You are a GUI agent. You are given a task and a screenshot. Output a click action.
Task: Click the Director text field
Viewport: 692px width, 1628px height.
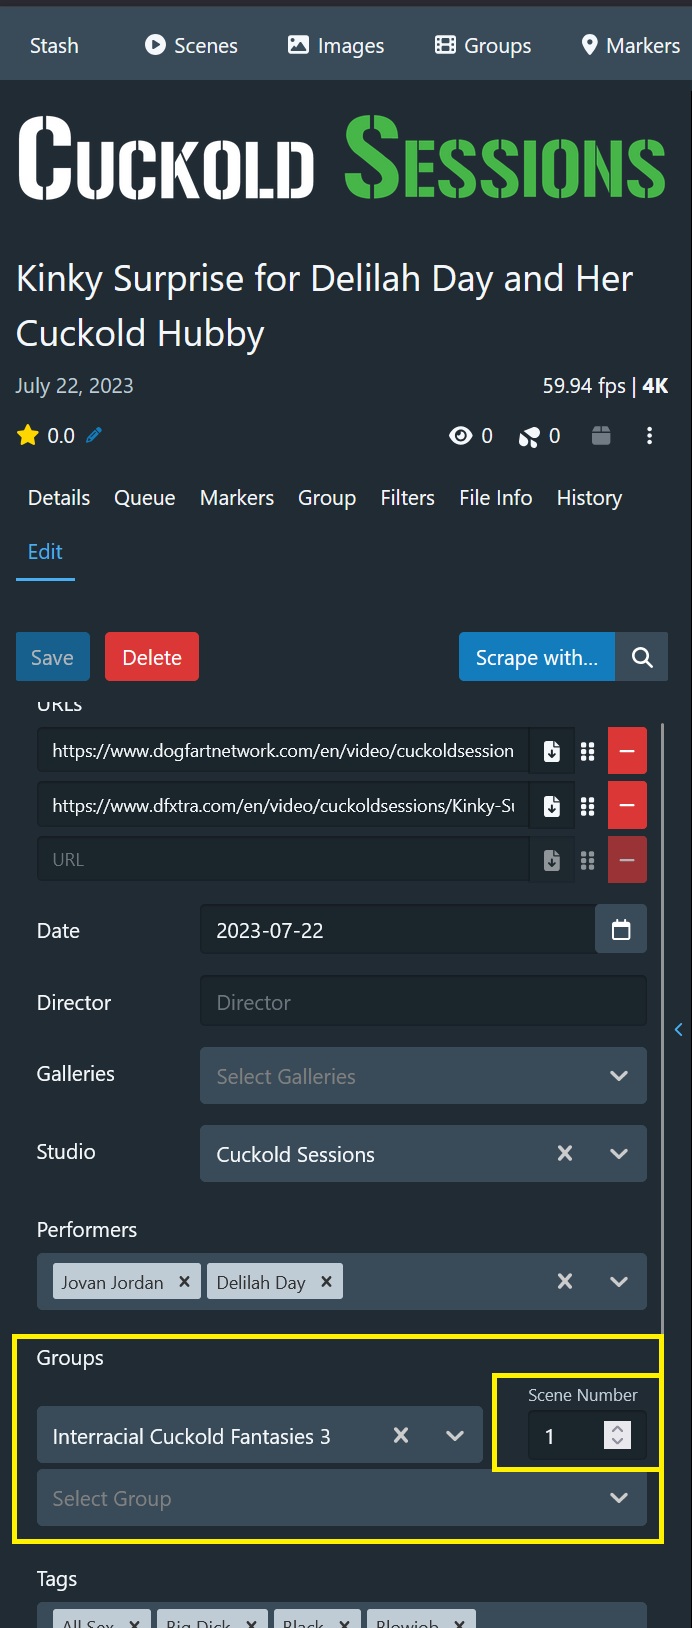click(423, 1002)
